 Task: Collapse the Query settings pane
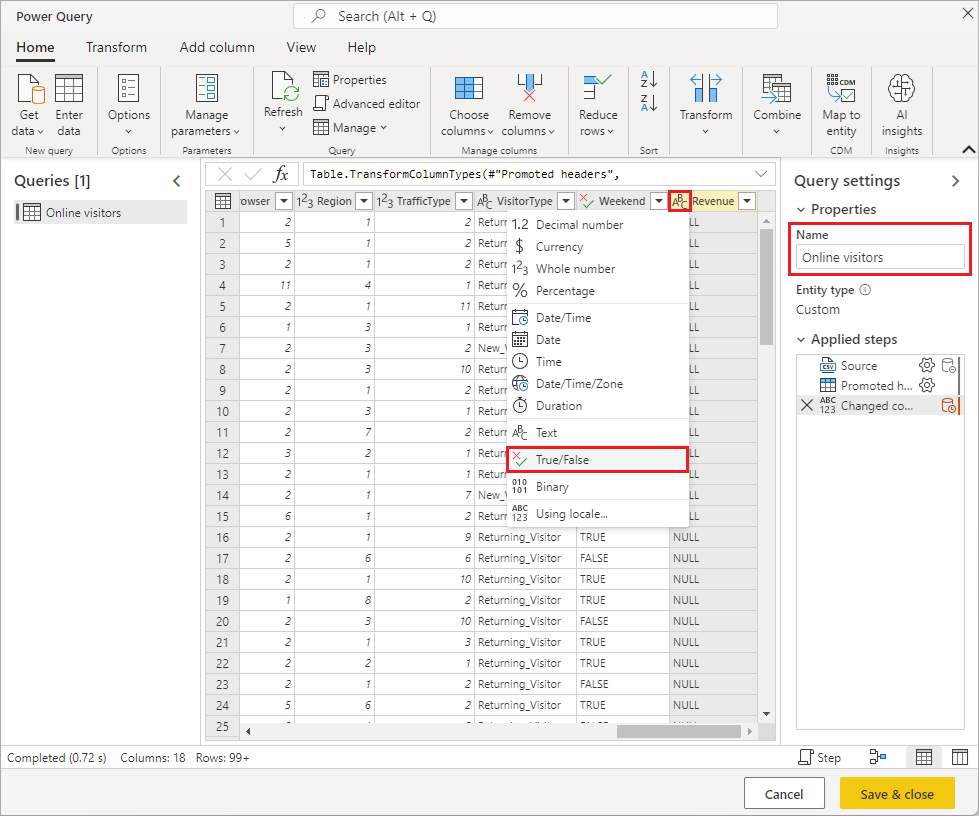[x=955, y=181]
